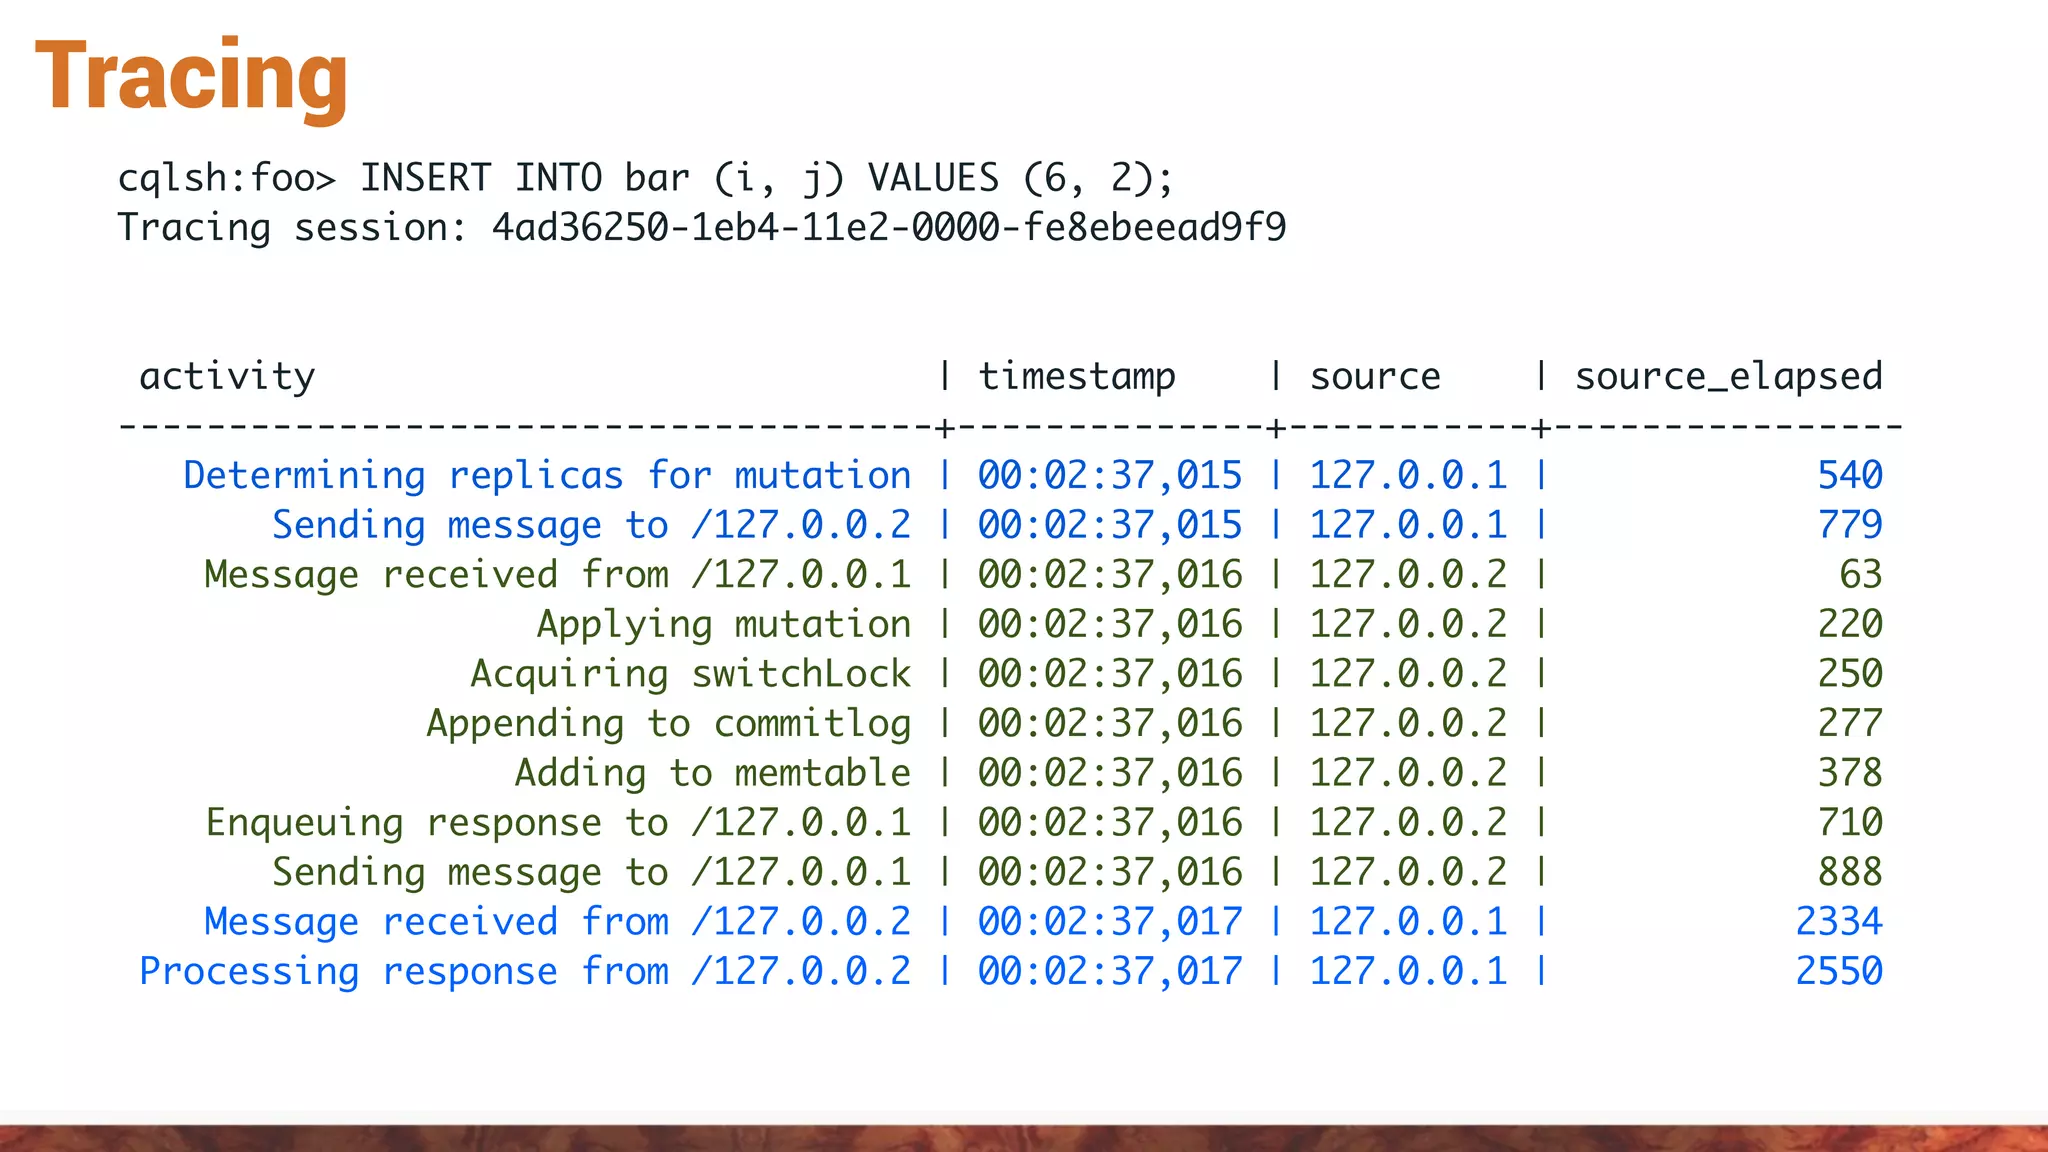2048x1152 pixels.
Task: Click the "timestamp" column header
Action: [1077, 377]
